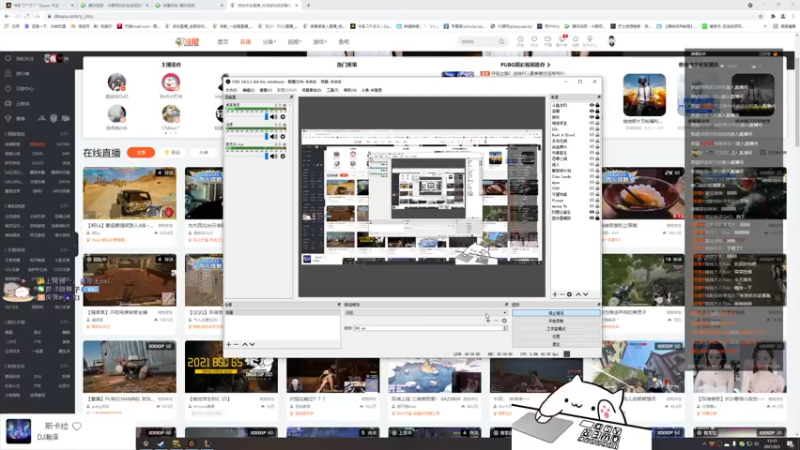Toggle lock on LOL source
The width and height of the screenshot is (800, 450).
click(x=597, y=129)
